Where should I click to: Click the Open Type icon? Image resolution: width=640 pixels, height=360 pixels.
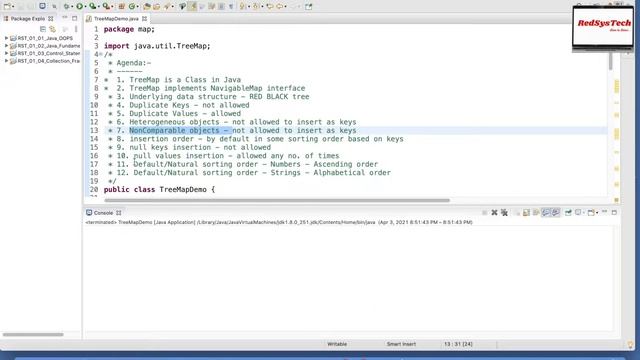(147, 6)
